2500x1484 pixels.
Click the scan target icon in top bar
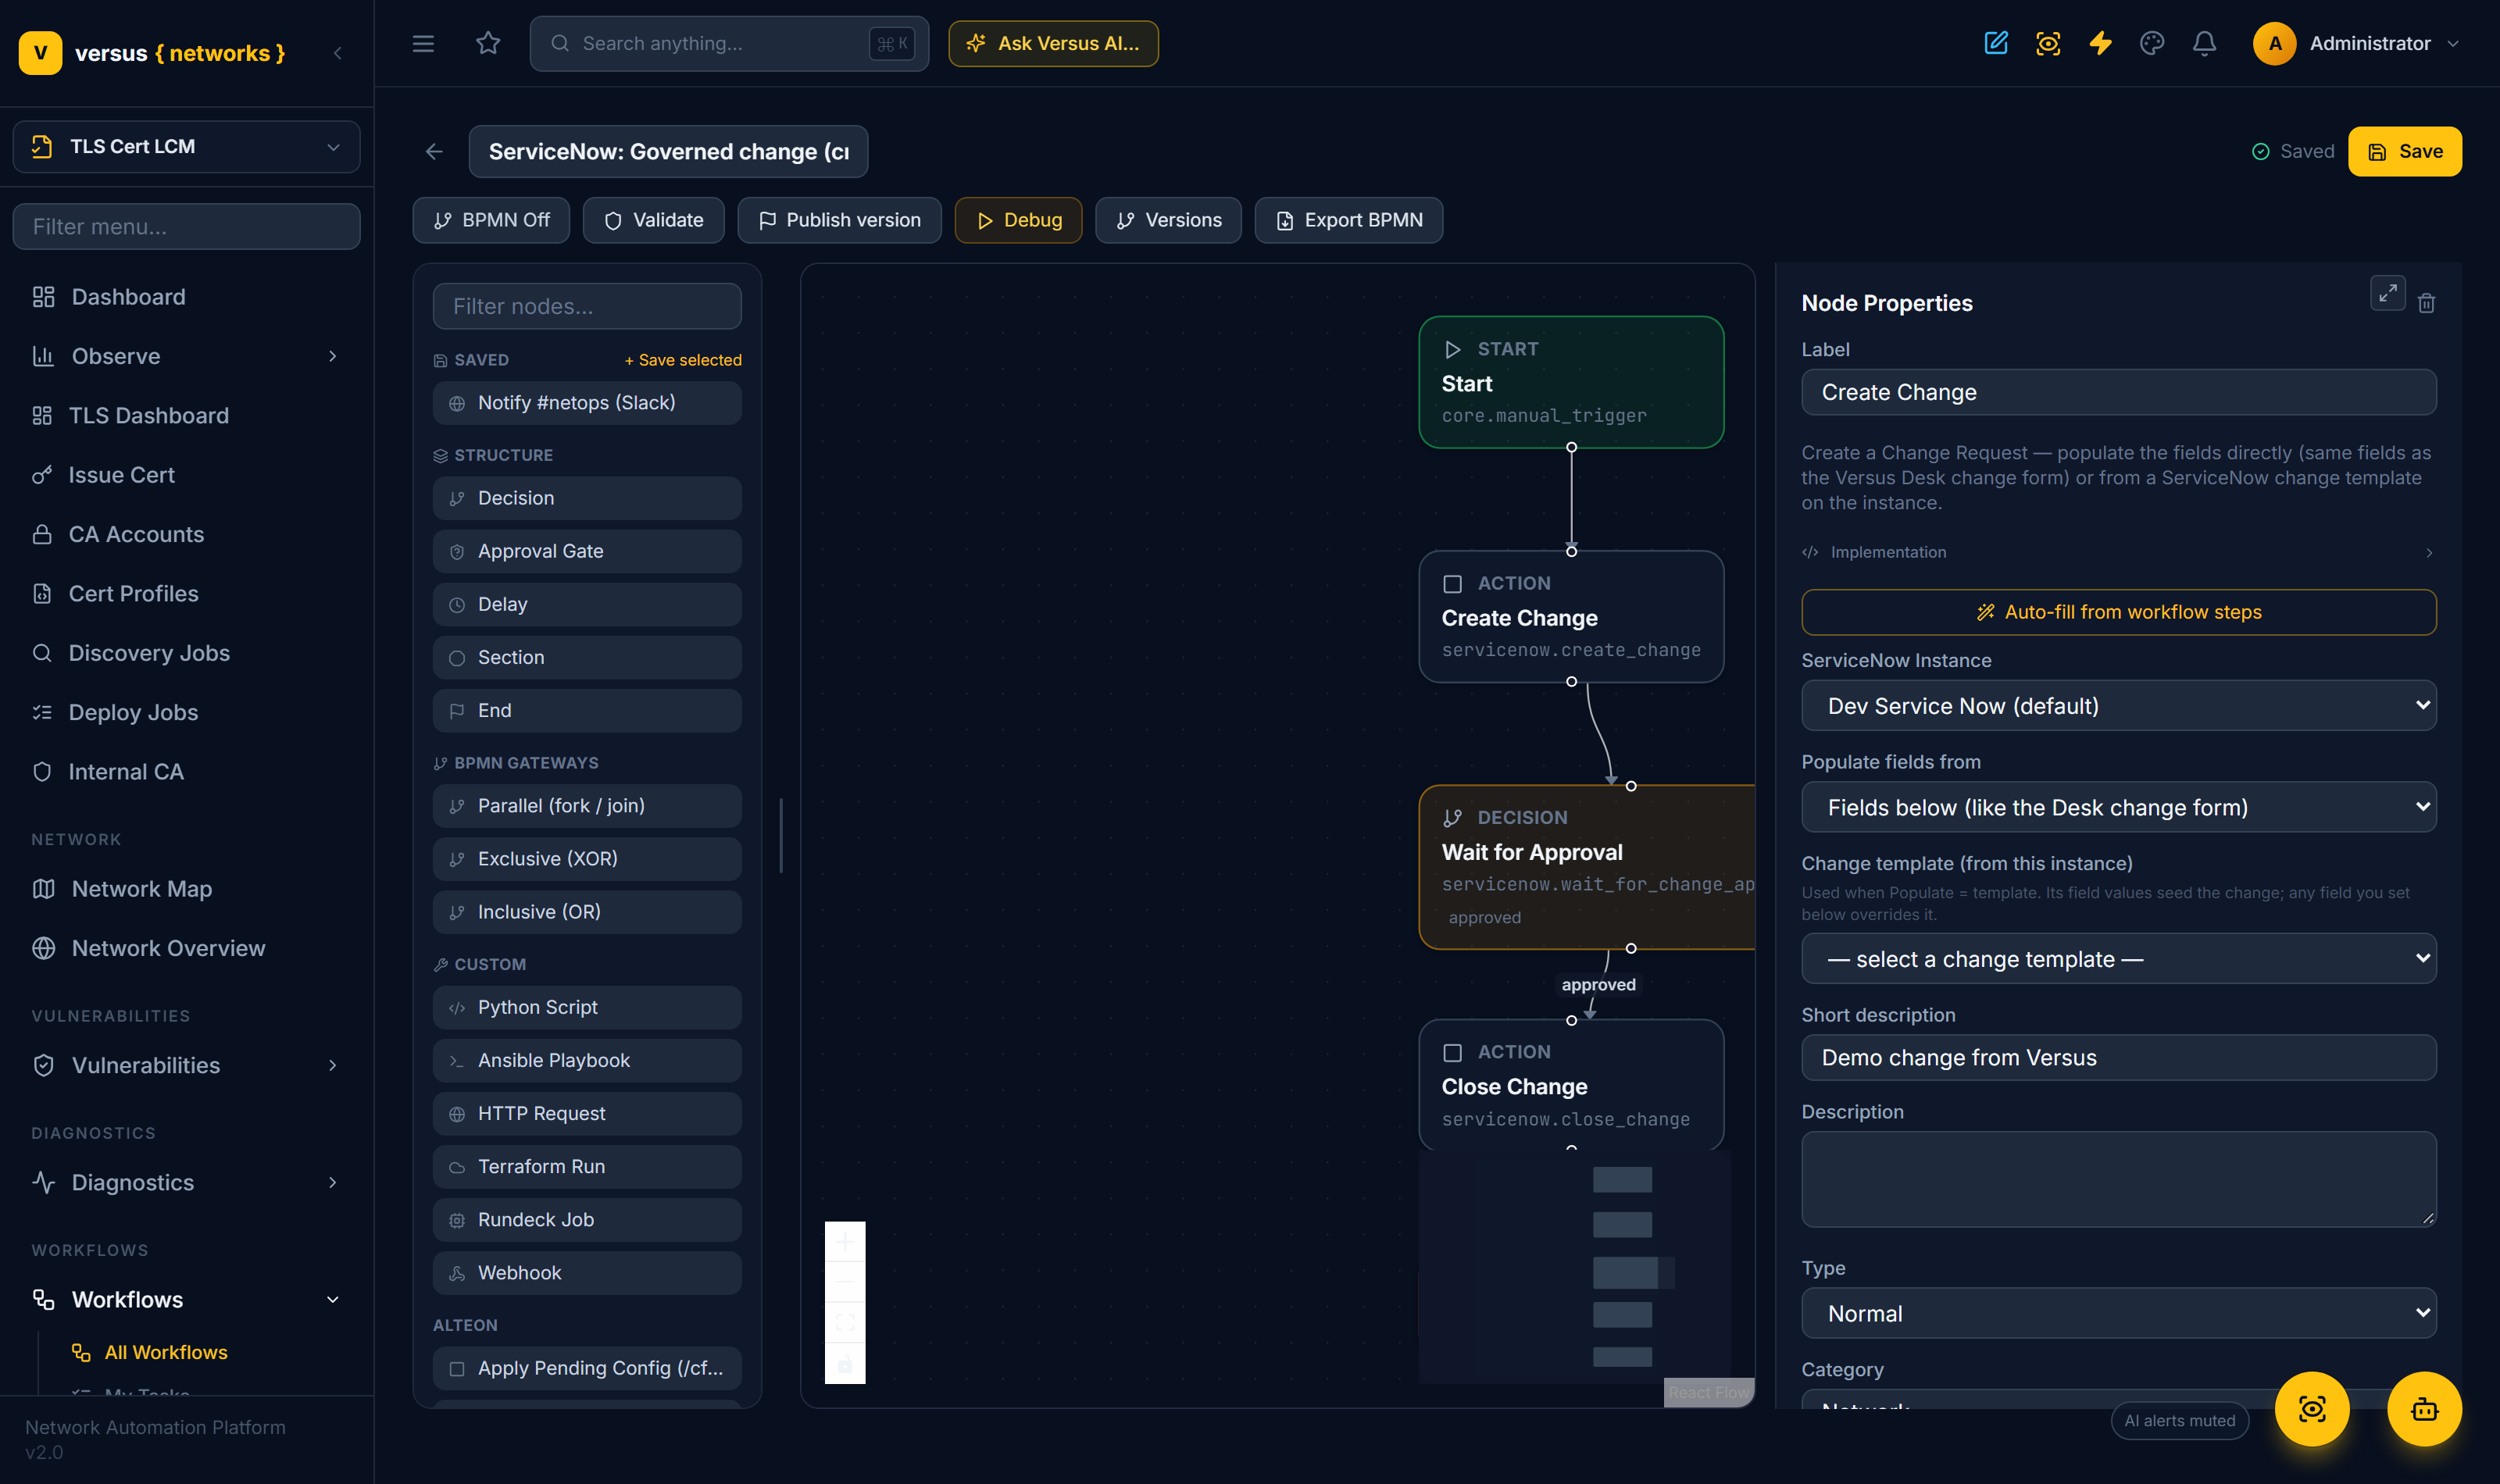(x=2048, y=43)
